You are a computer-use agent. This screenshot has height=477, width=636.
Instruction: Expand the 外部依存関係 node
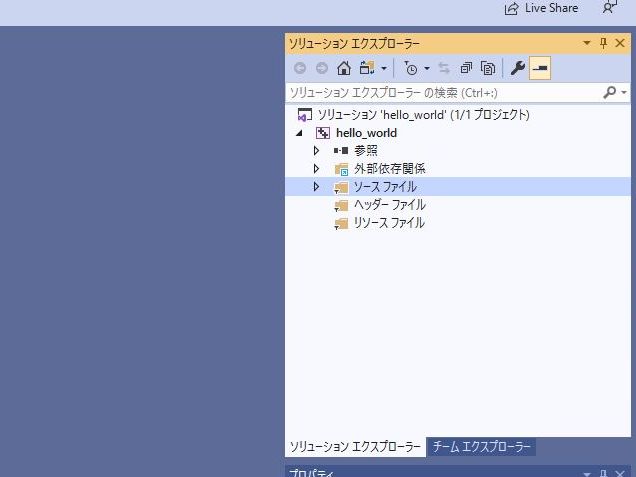click(x=316, y=169)
